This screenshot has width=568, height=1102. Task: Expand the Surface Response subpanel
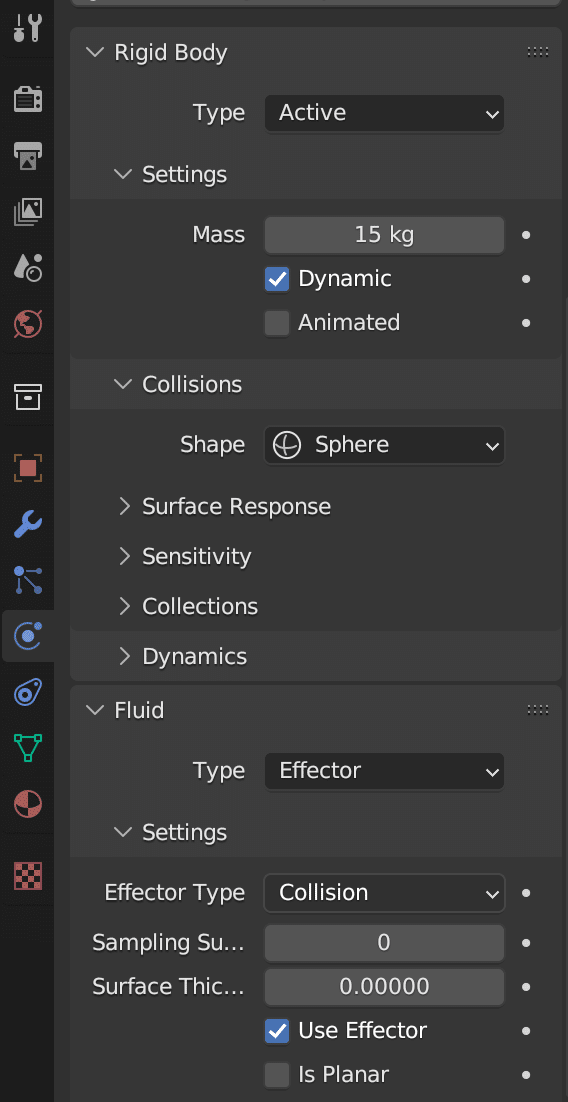coord(124,507)
